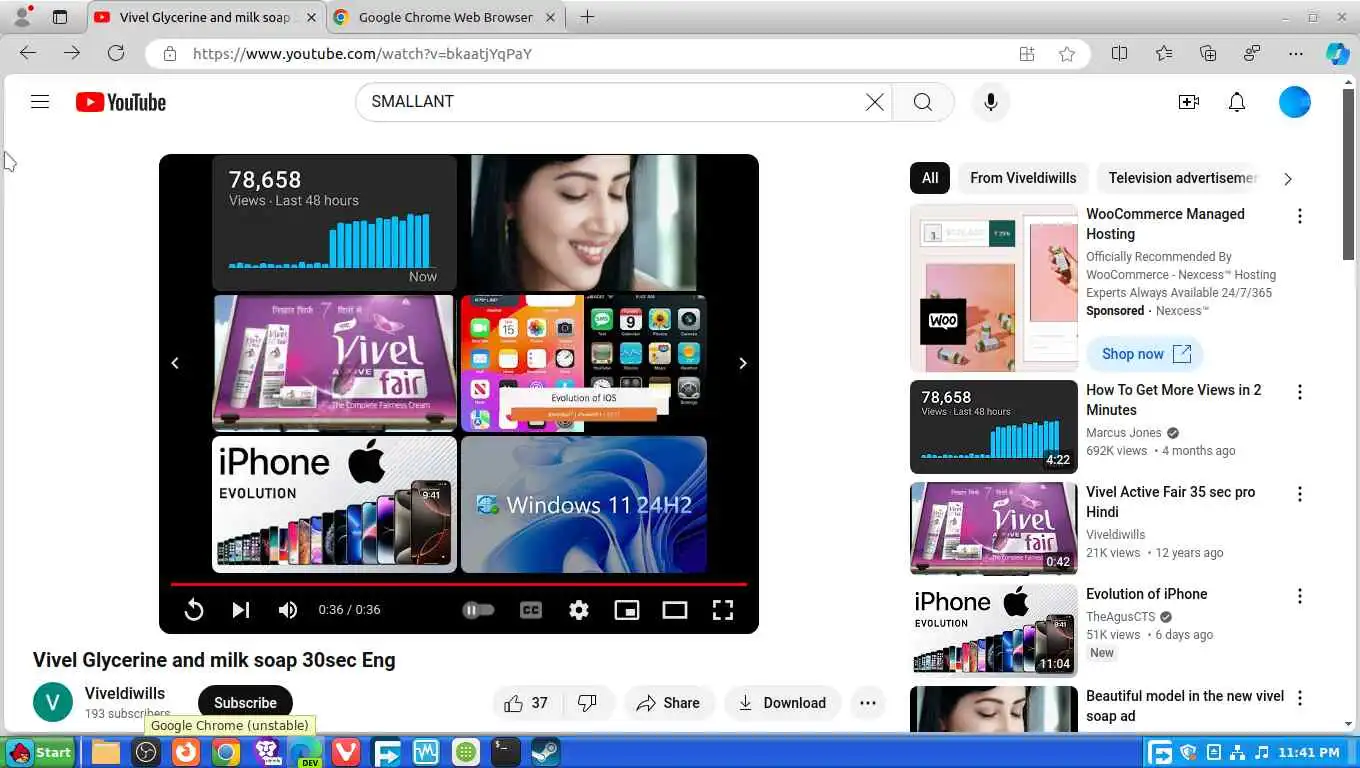Screen dimensions: 1360x768
Task: Toggle the autoplay switch
Action: click(x=478, y=610)
